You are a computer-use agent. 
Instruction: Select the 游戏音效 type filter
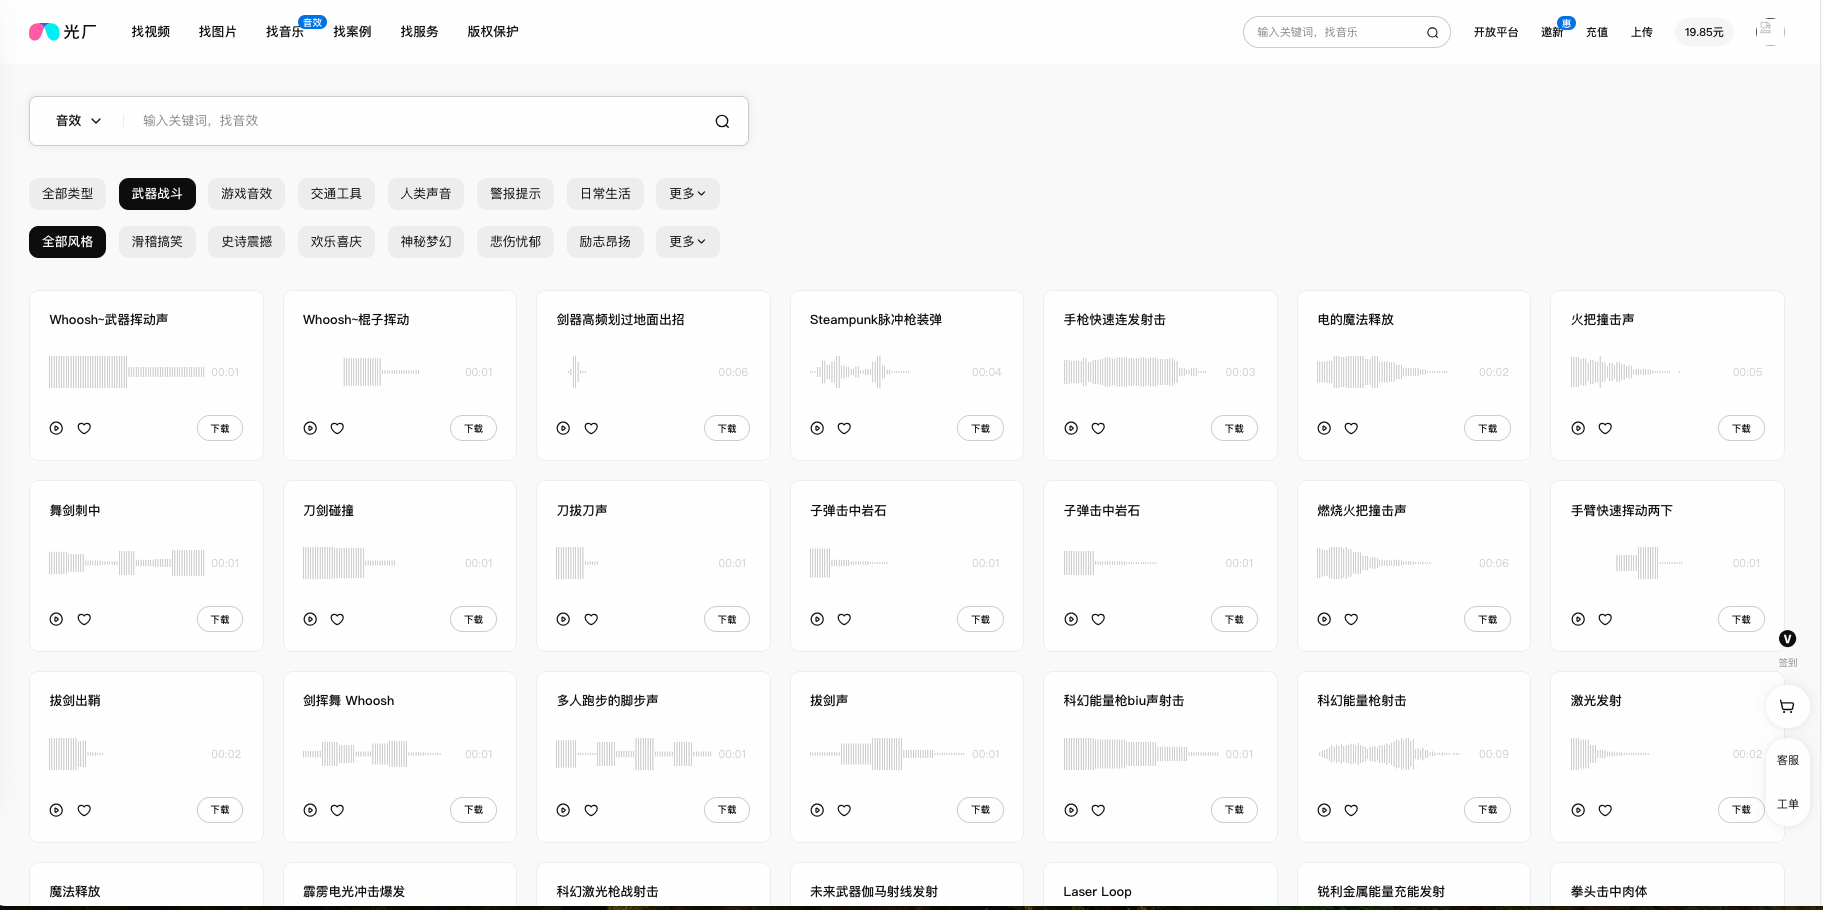246,194
